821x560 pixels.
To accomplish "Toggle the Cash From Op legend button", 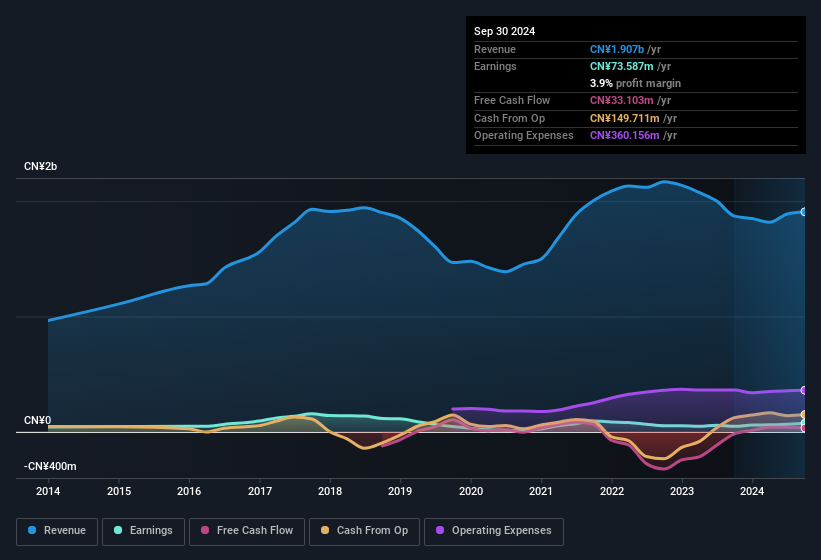I will (x=364, y=531).
